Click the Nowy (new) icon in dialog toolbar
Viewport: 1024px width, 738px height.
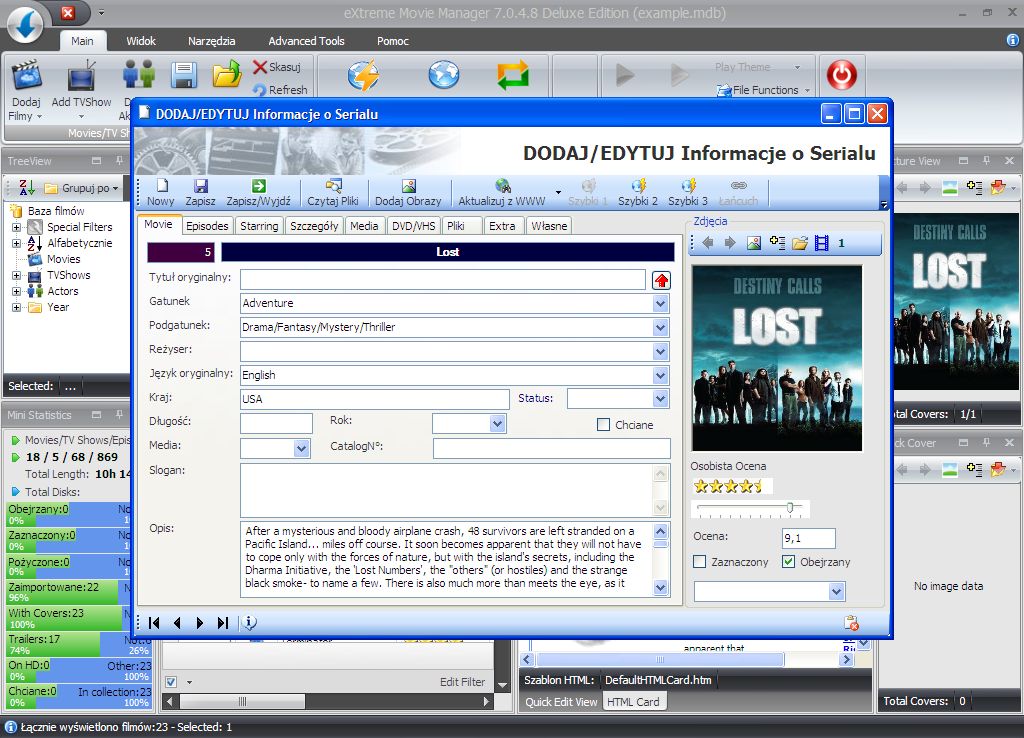161,186
